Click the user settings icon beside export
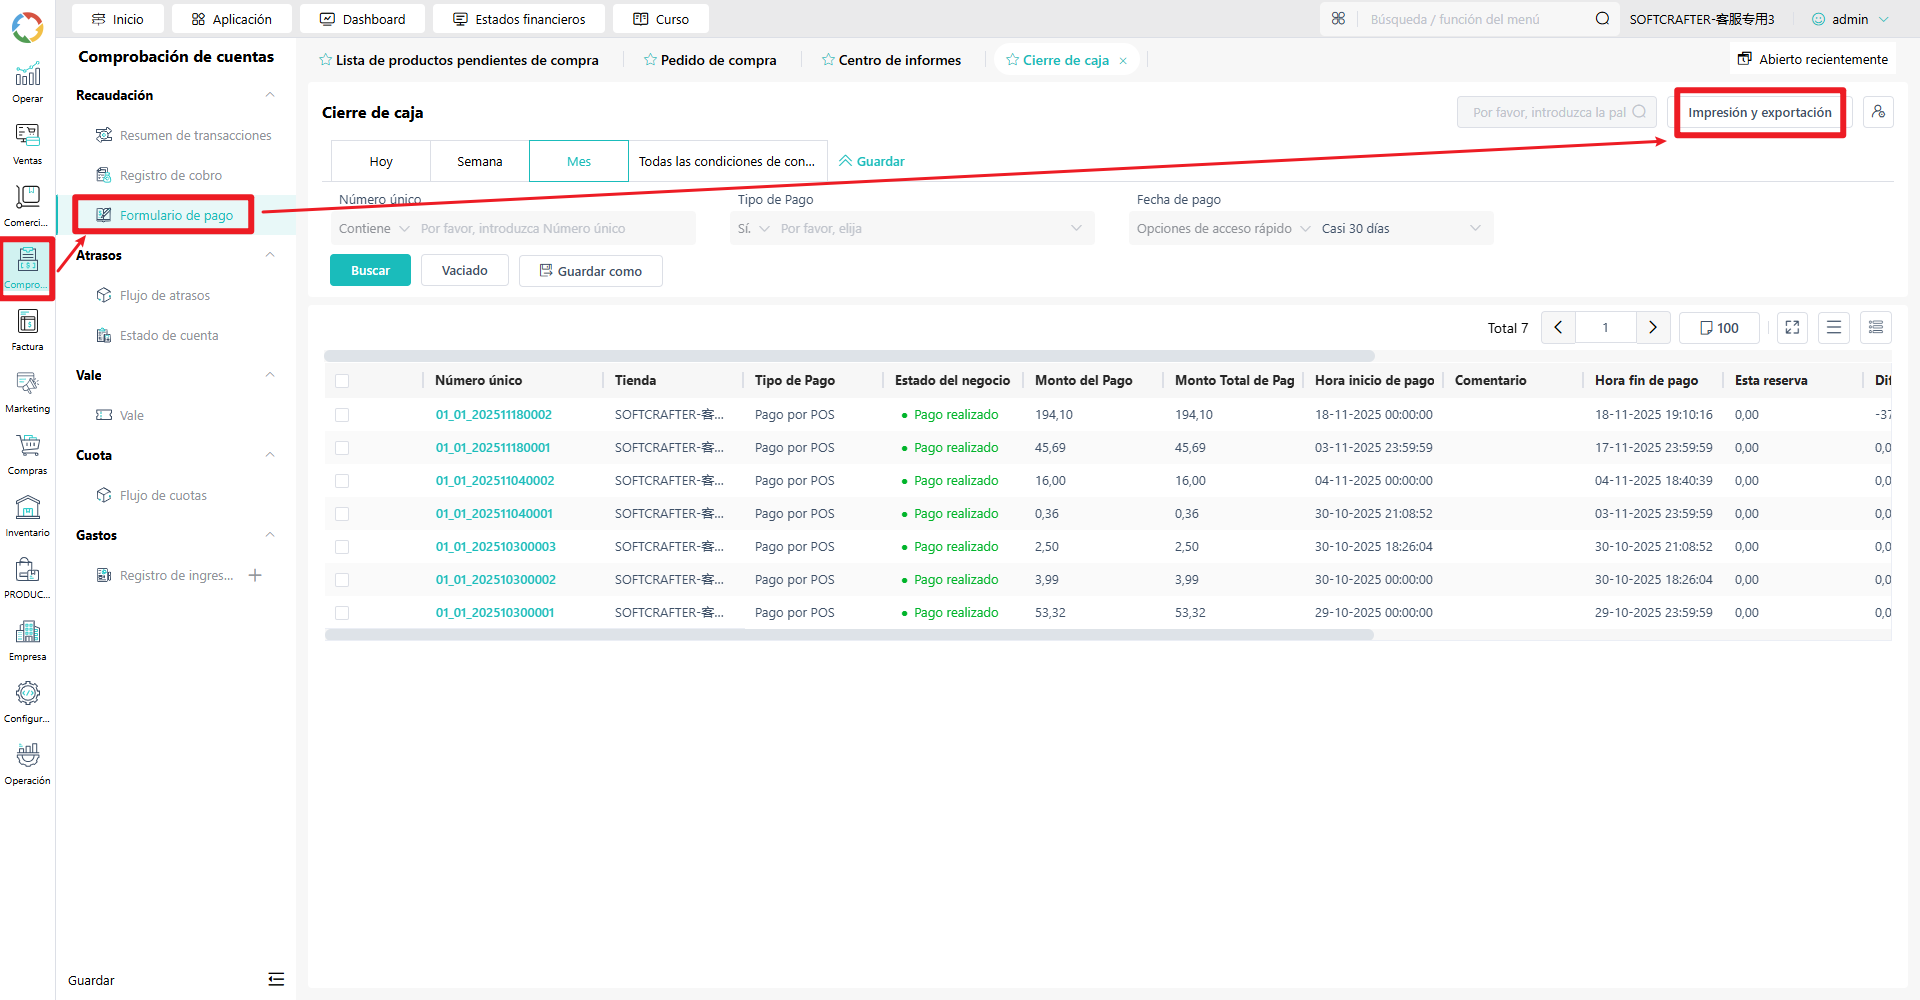Viewport: 1920px width, 1000px height. coord(1878,112)
